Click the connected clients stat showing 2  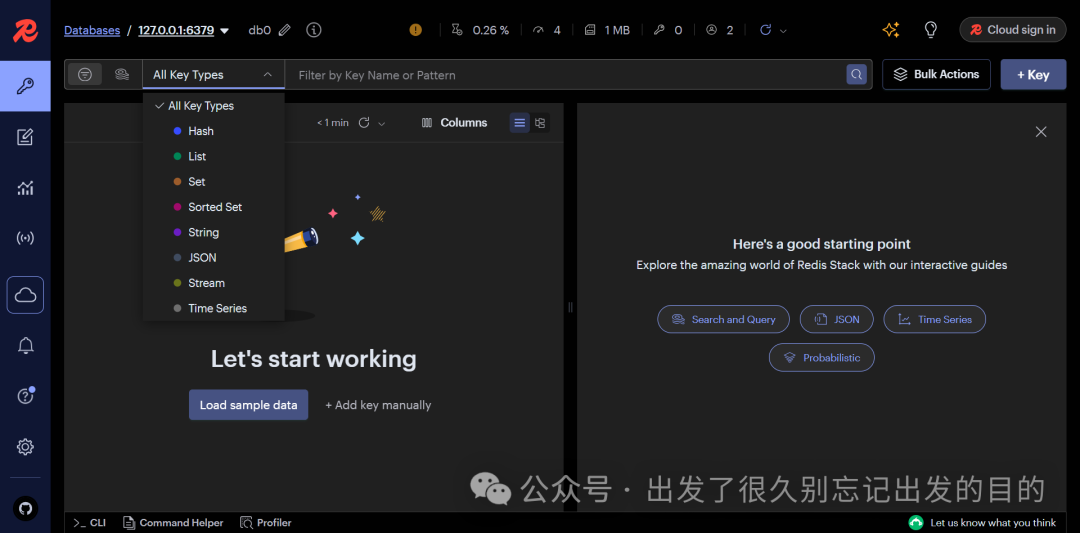tap(720, 30)
